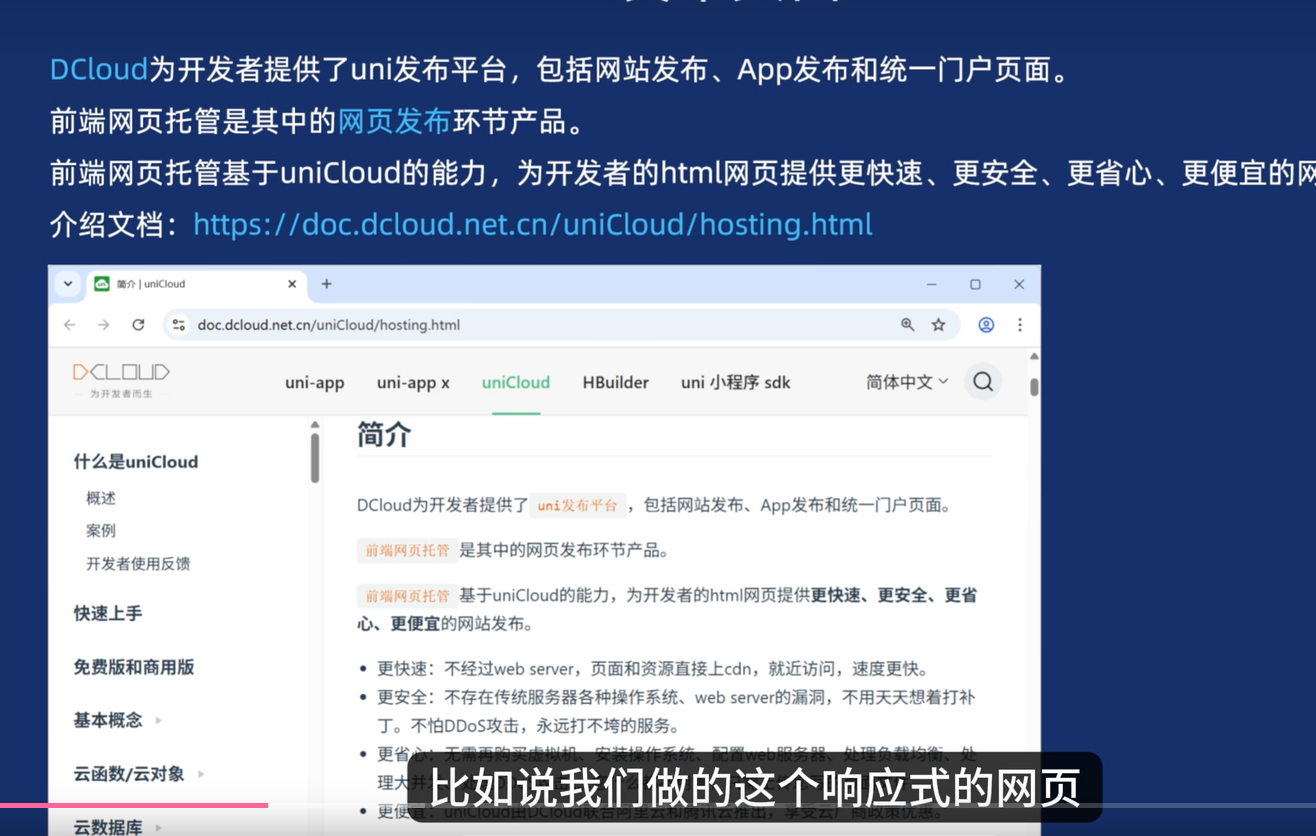Open the HBuilder nav tab
This screenshot has height=836, width=1316.
pyautogui.click(x=616, y=383)
